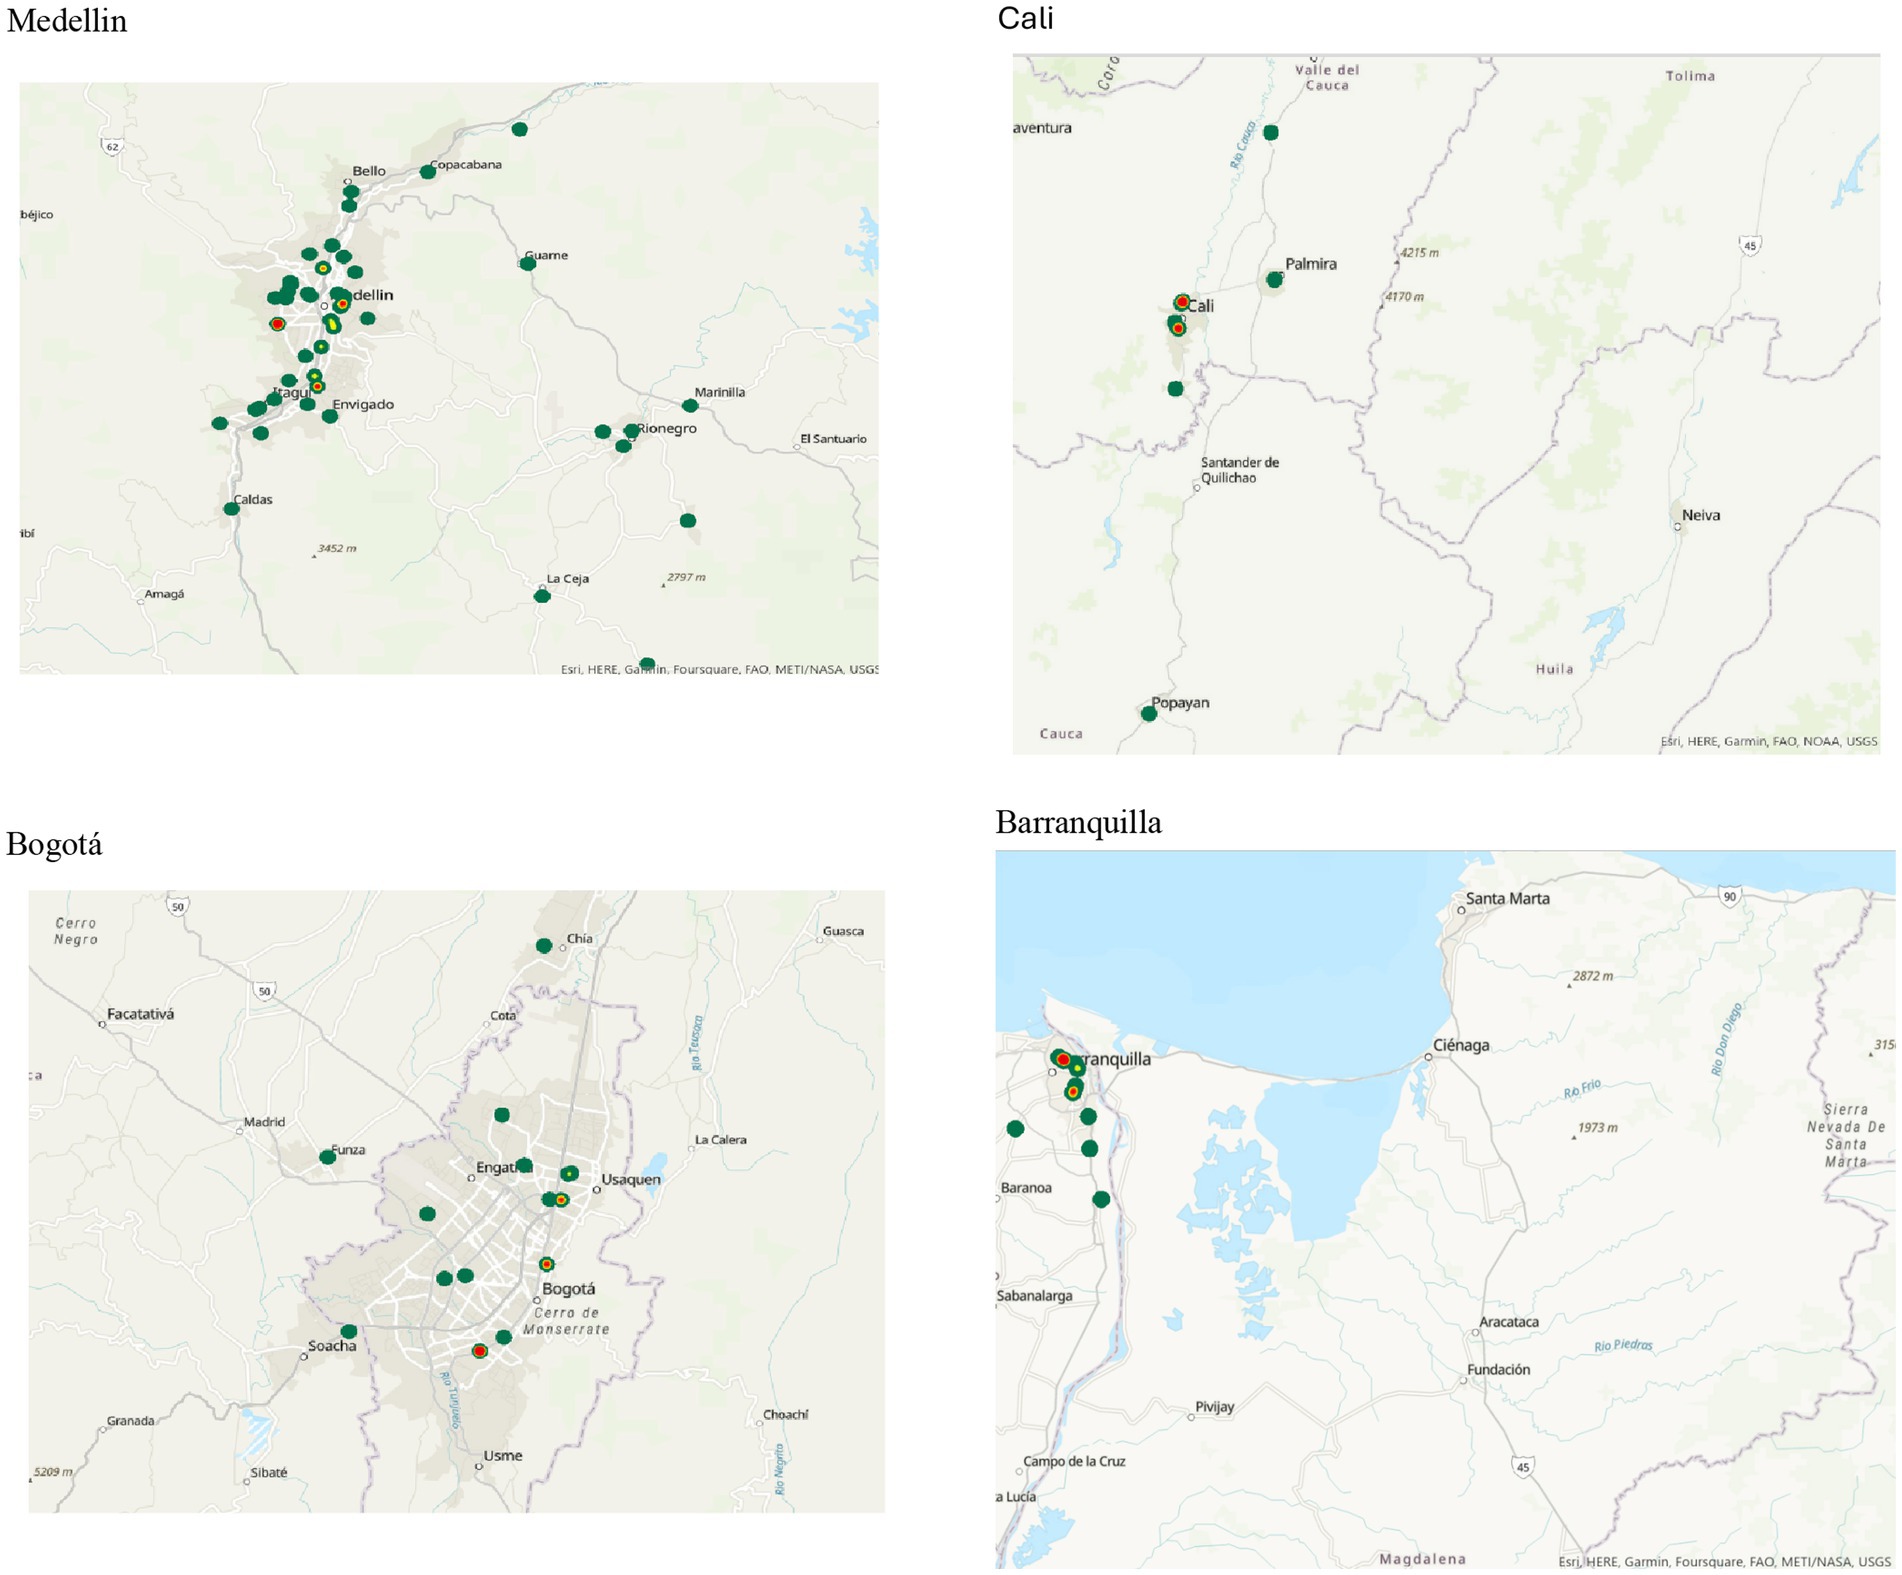Click the green marker above Soacha
Image resolution: width=1902 pixels, height=1575 pixels.
tap(349, 1332)
